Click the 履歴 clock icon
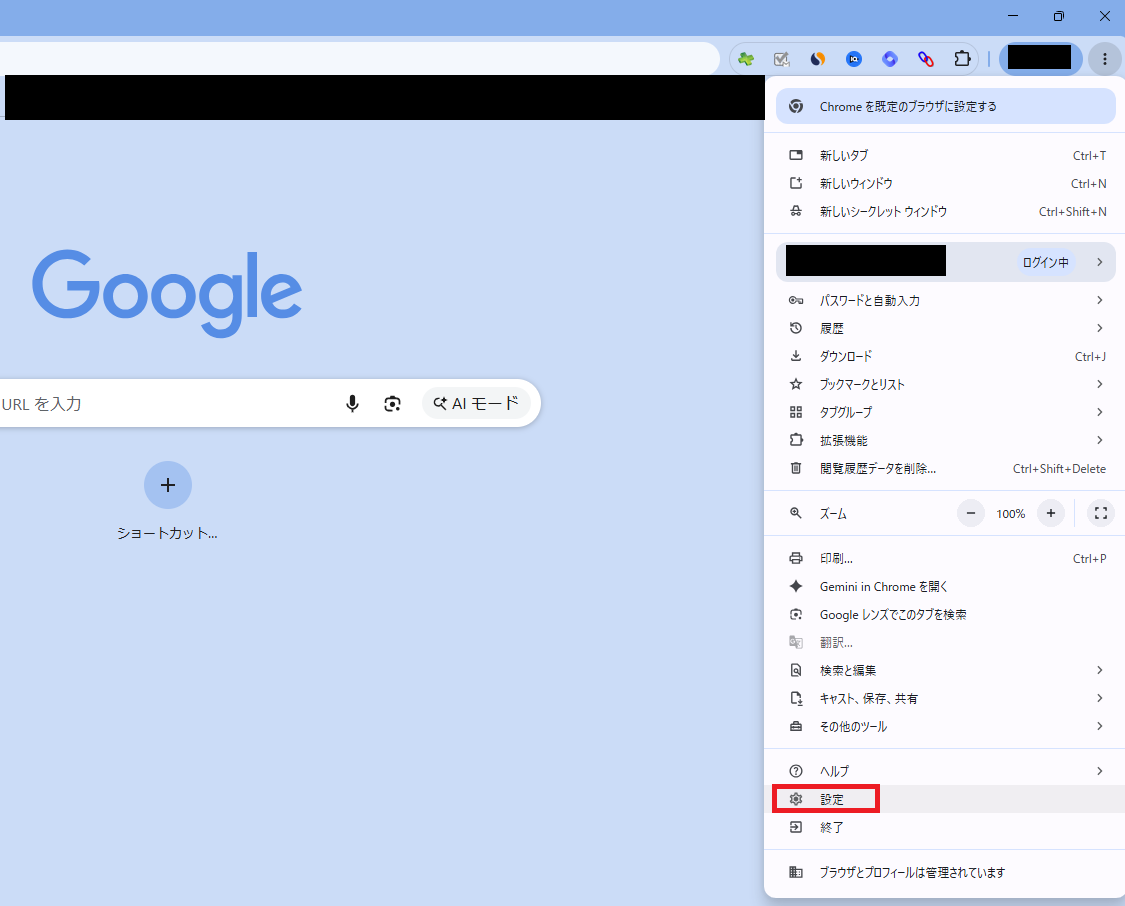The width and height of the screenshot is (1125, 906). coord(796,329)
